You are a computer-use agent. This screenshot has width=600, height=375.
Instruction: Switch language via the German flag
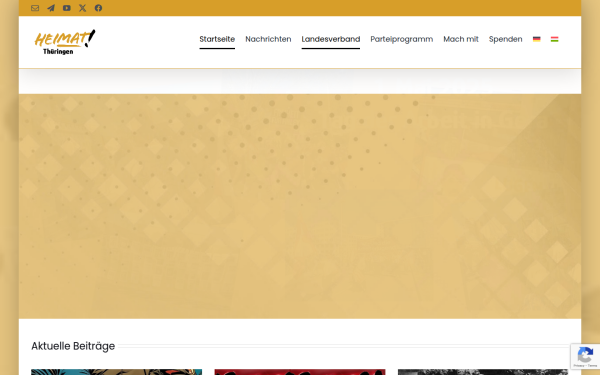[x=536, y=39]
